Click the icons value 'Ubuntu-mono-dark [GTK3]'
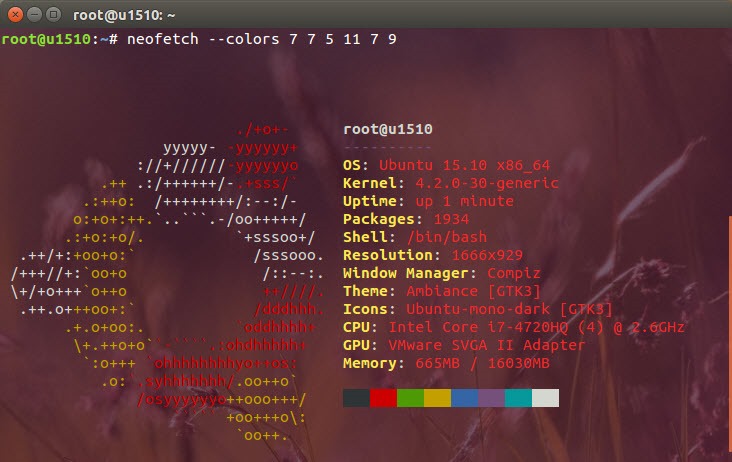The height and width of the screenshot is (462, 732). click(509, 309)
